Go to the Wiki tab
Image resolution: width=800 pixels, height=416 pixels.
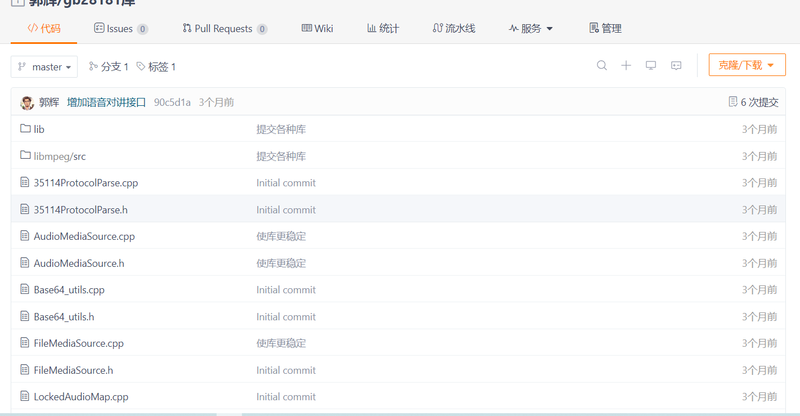tap(317, 29)
